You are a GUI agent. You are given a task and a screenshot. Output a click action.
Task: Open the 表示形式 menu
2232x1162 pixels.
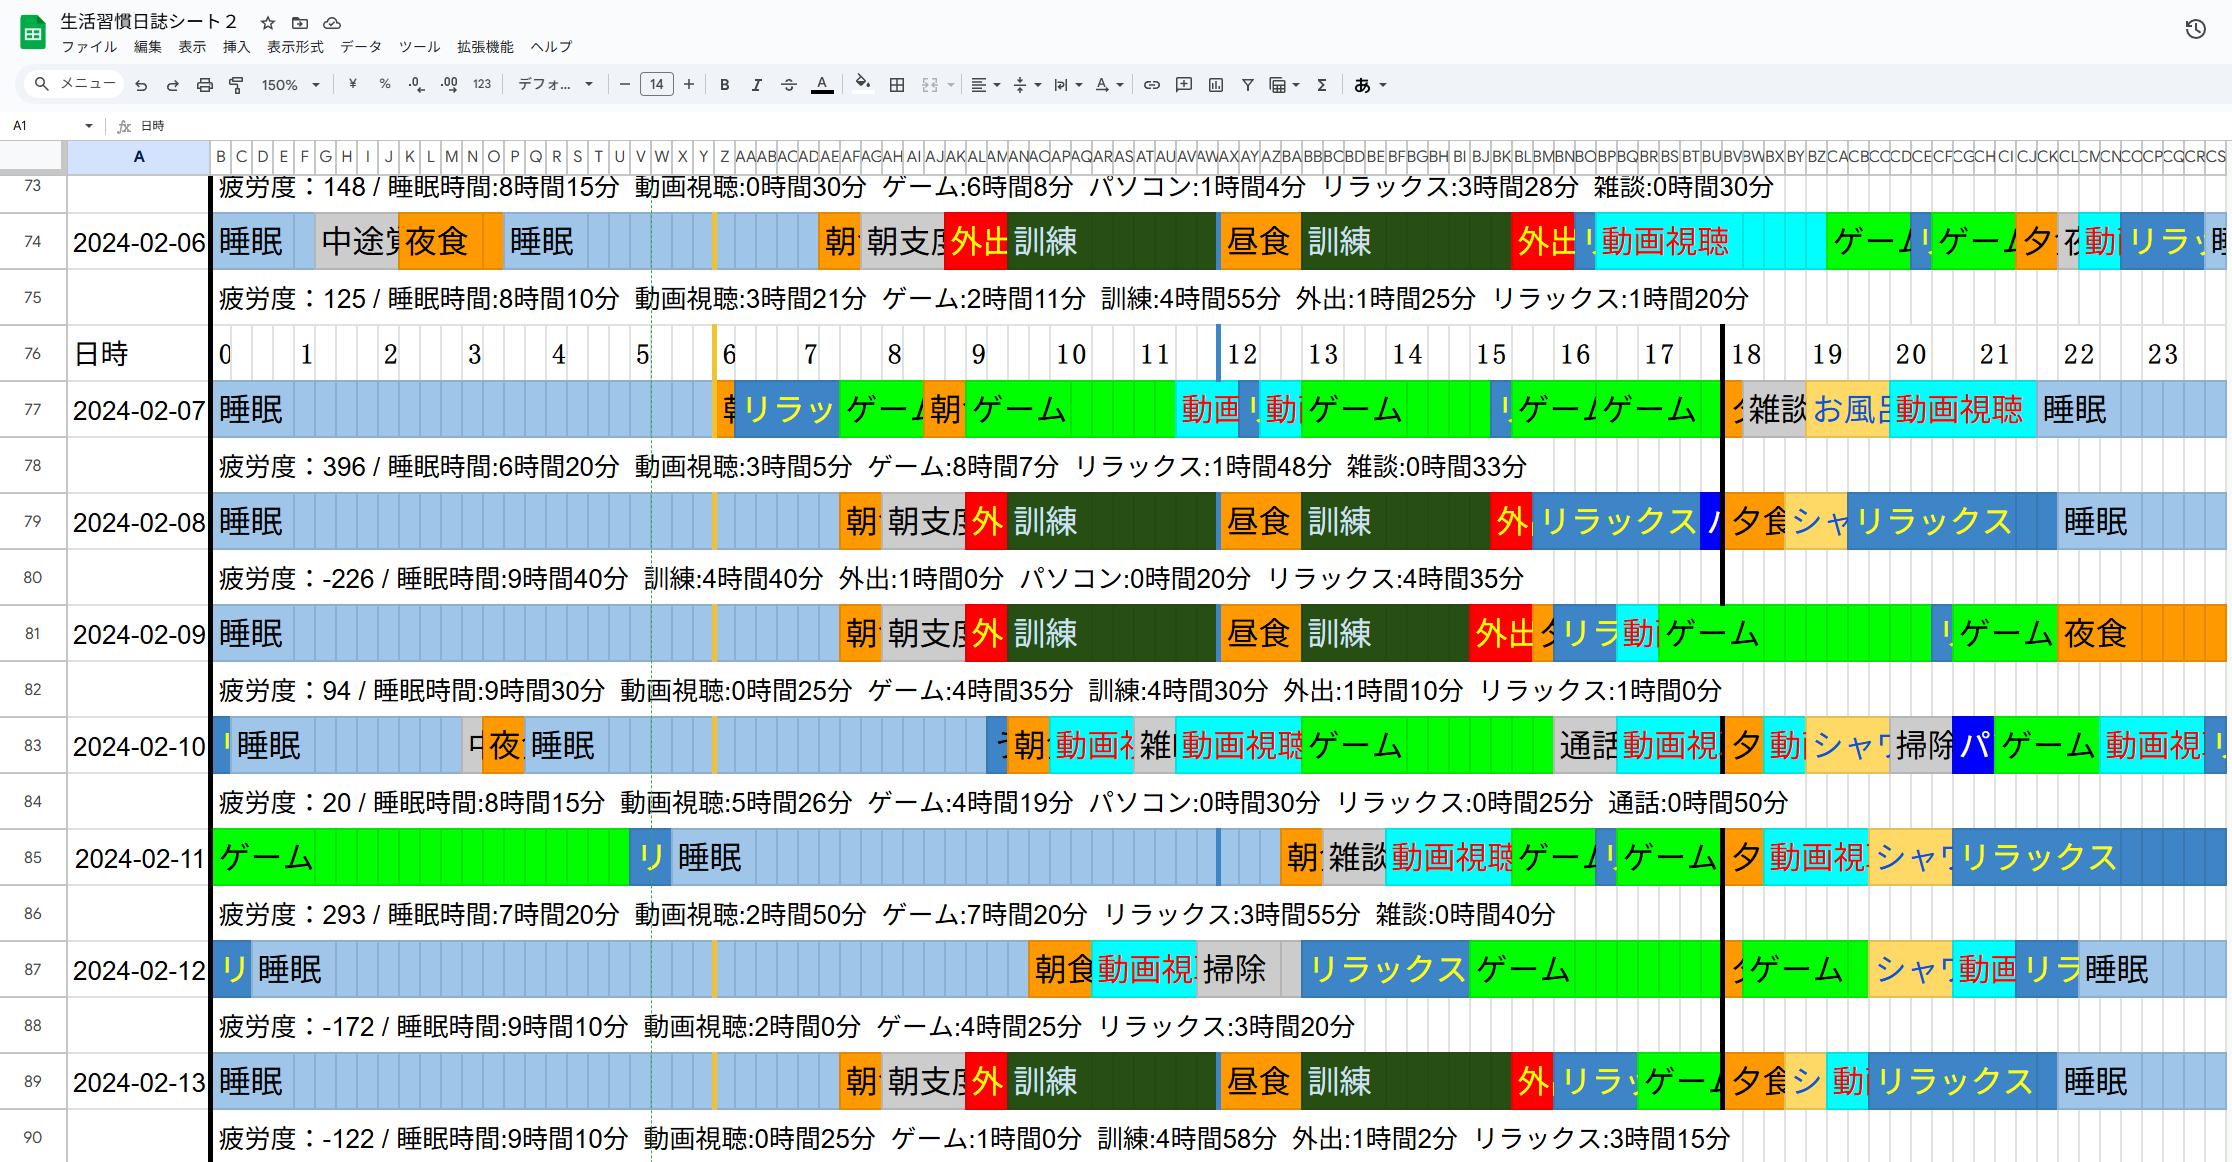click(295, 47)
